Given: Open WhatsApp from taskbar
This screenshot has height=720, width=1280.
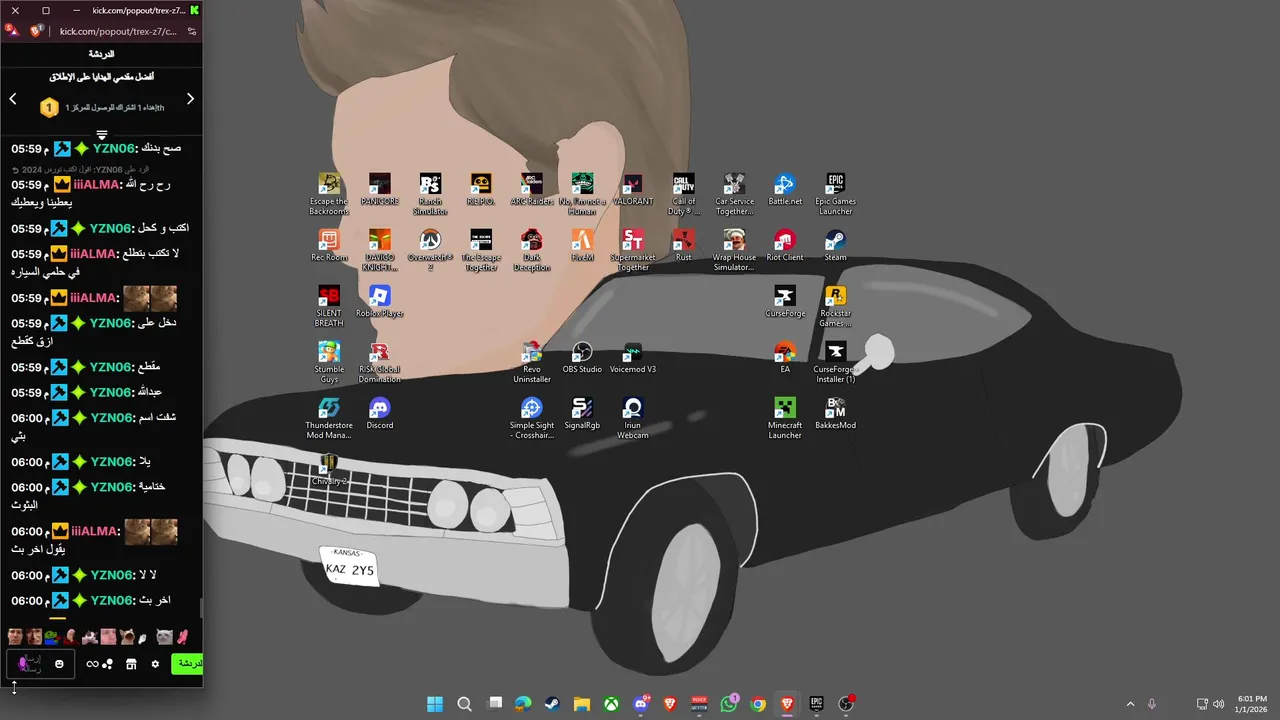Looking at the screenshot, I should 729,704.
